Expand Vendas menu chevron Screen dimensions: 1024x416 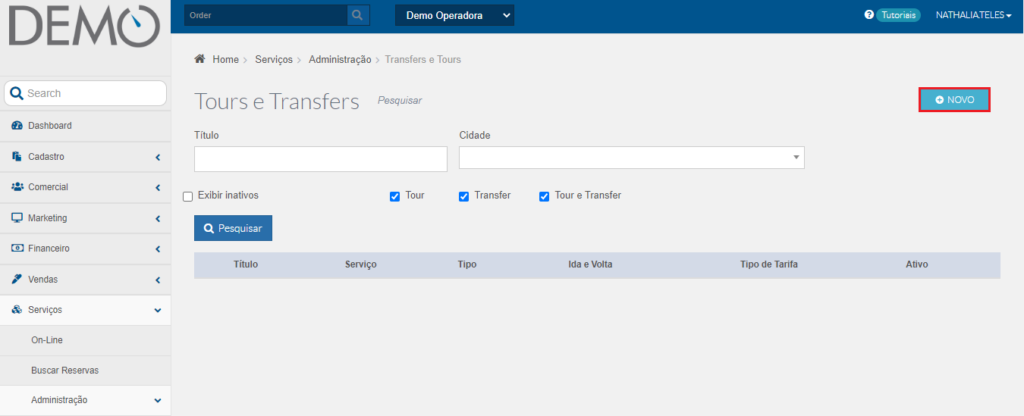(x=157, y=280)
